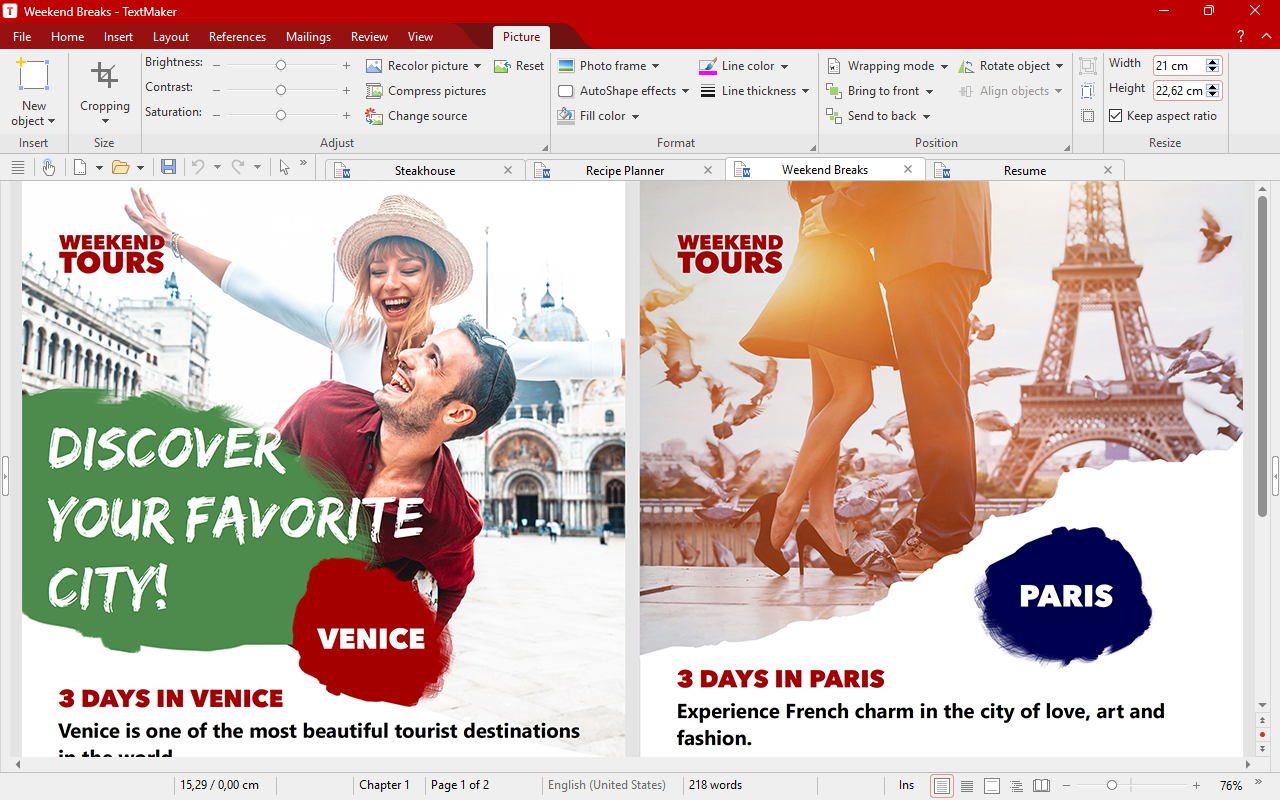1280x800 pixels.
Task: Adjust the Contrast slider handle
Action: 281,90
